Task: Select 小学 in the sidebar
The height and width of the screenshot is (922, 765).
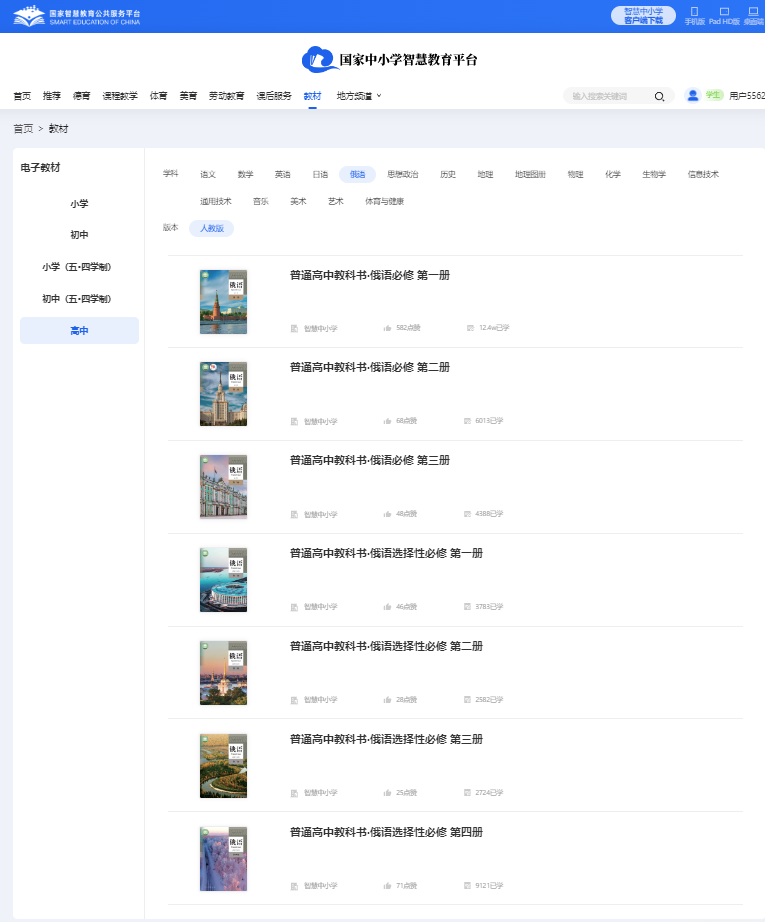Action: [x=79, y=203]
